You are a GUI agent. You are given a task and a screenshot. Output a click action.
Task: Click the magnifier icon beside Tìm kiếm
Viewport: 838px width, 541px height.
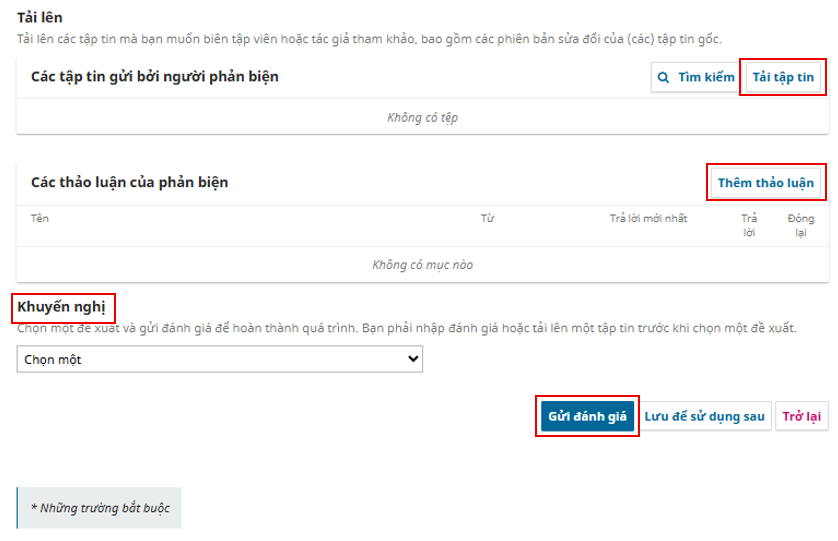pyautogui.click(x=663, y=77)
